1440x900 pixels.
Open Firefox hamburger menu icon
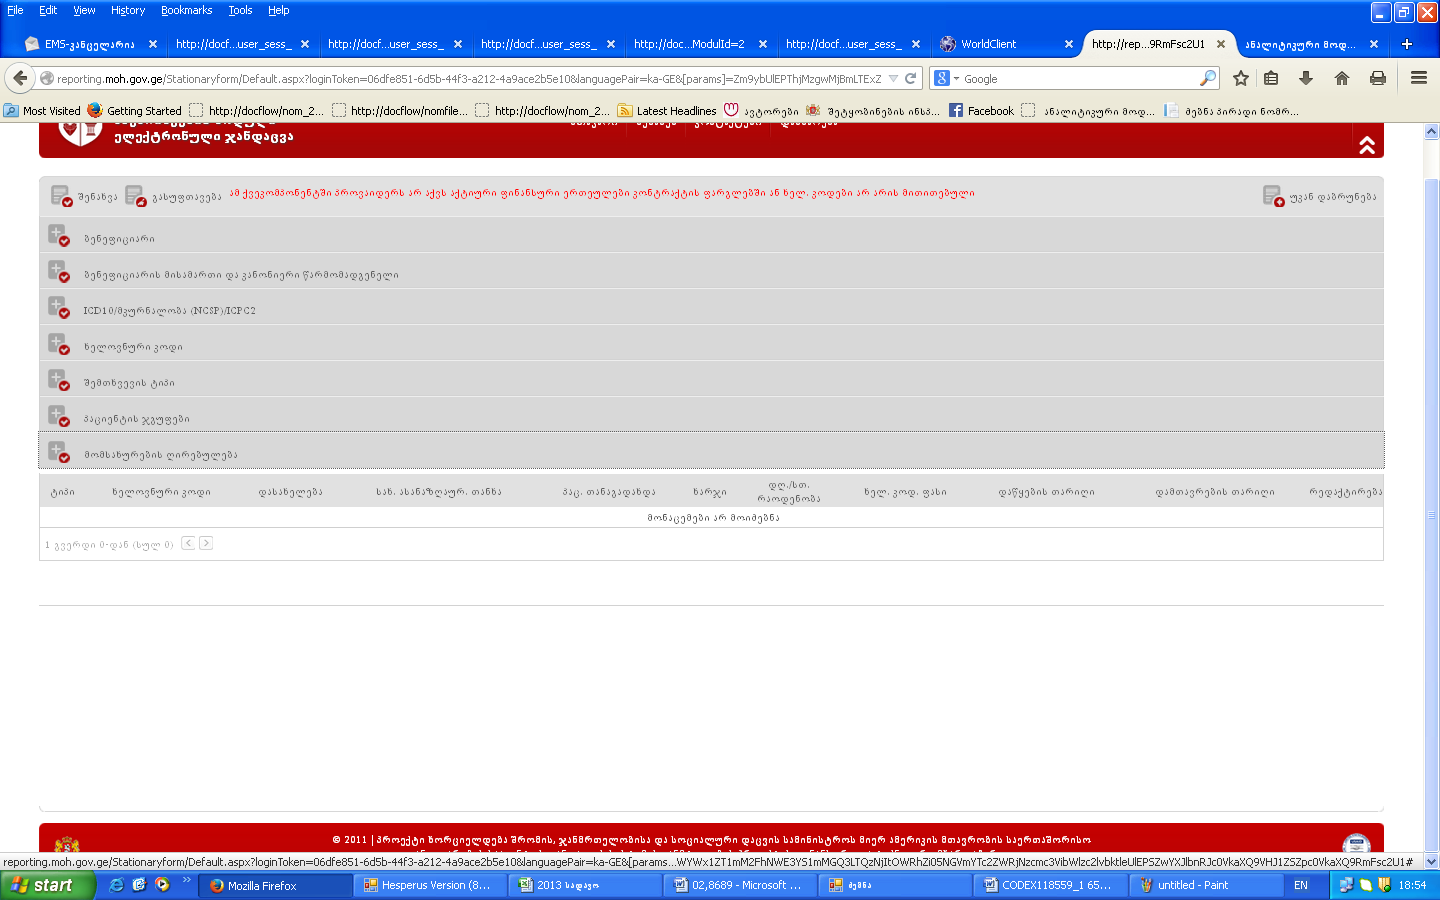pyautogui.click(x=1418, y=78)
